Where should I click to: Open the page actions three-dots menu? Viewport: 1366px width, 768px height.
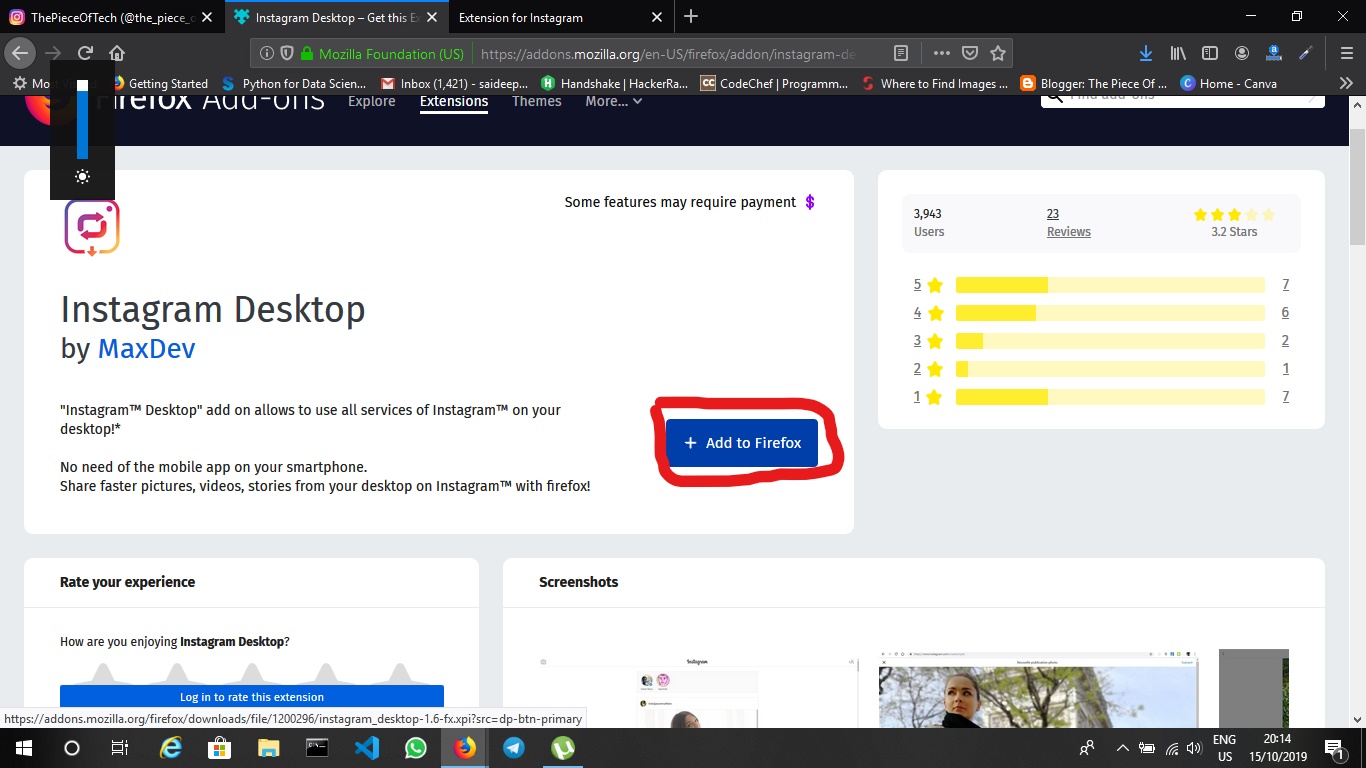942,53
